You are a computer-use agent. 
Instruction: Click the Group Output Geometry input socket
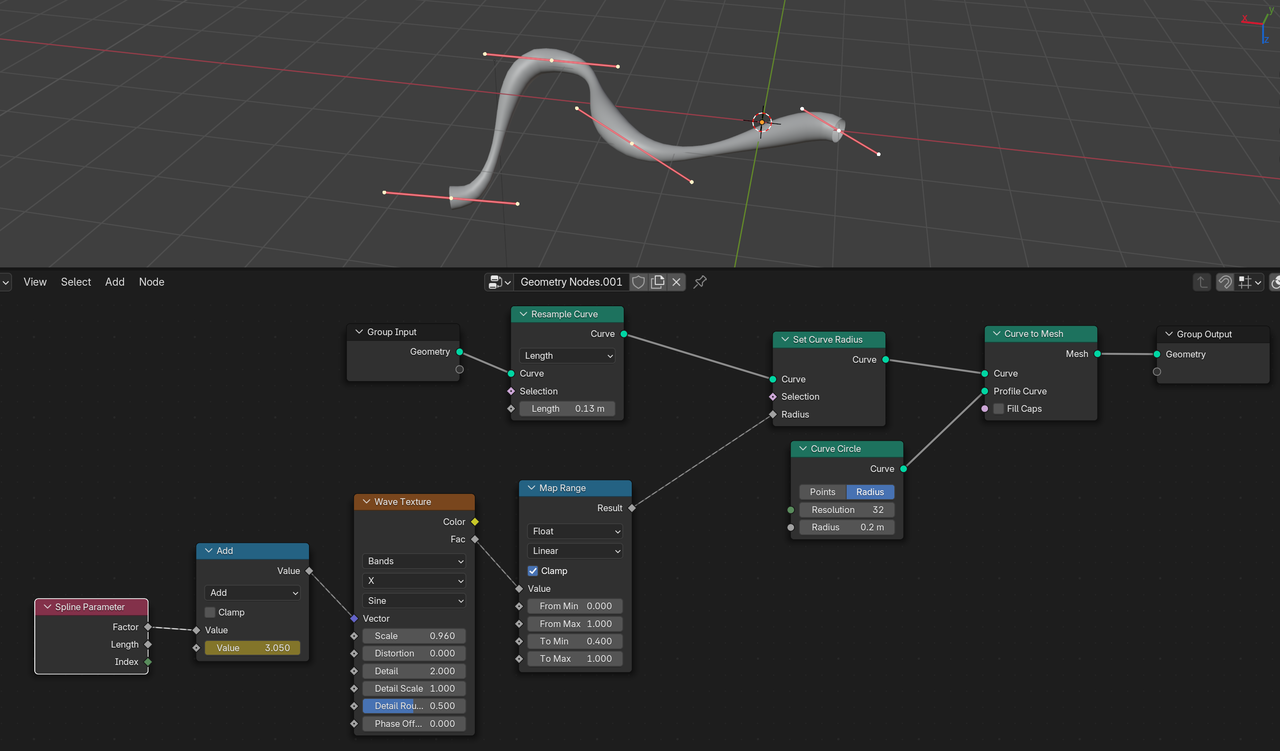click(1157, 354)
